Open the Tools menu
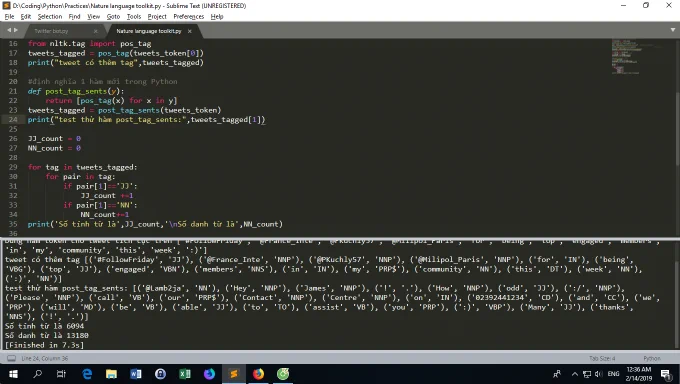This screenshot has width=680, height=384. [x=134, y=16]
